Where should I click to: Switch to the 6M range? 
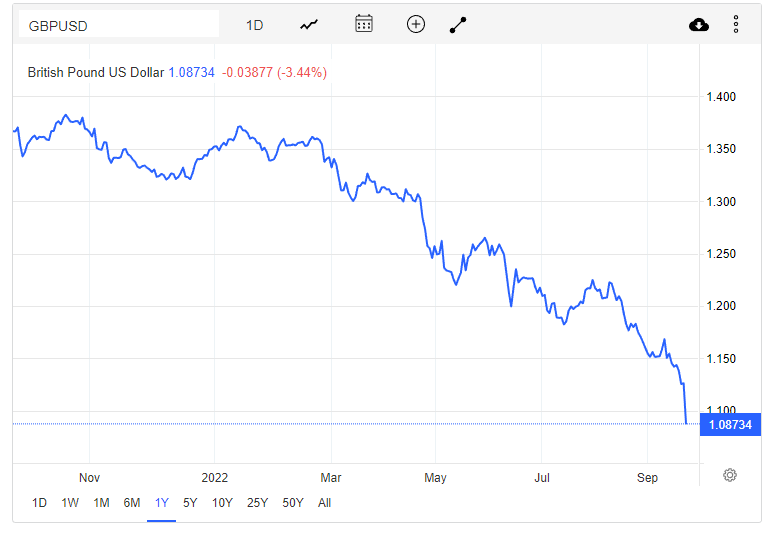pos(131,503)
